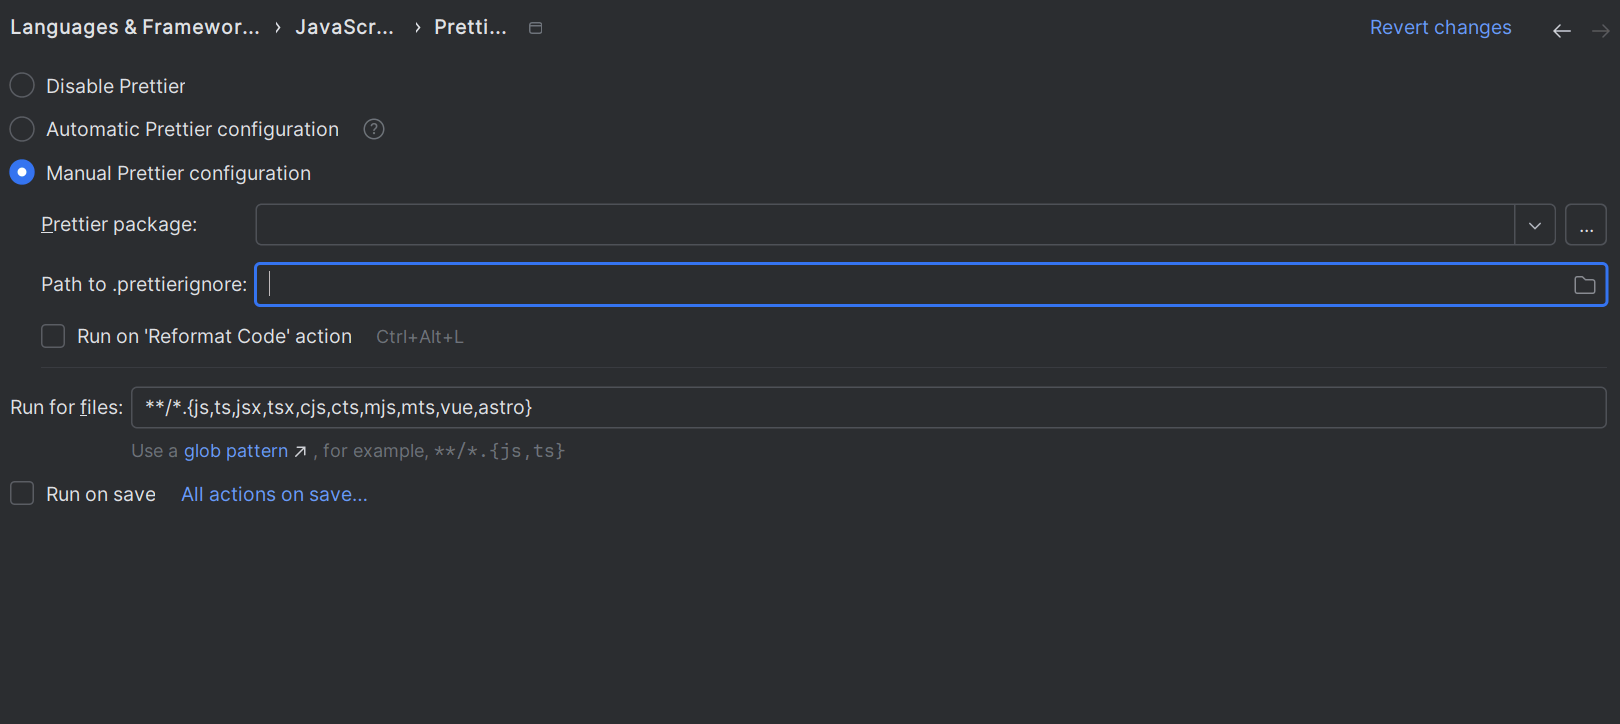
Task: Go to JavaScript breadcrumb item
Action: click(344, 27)
